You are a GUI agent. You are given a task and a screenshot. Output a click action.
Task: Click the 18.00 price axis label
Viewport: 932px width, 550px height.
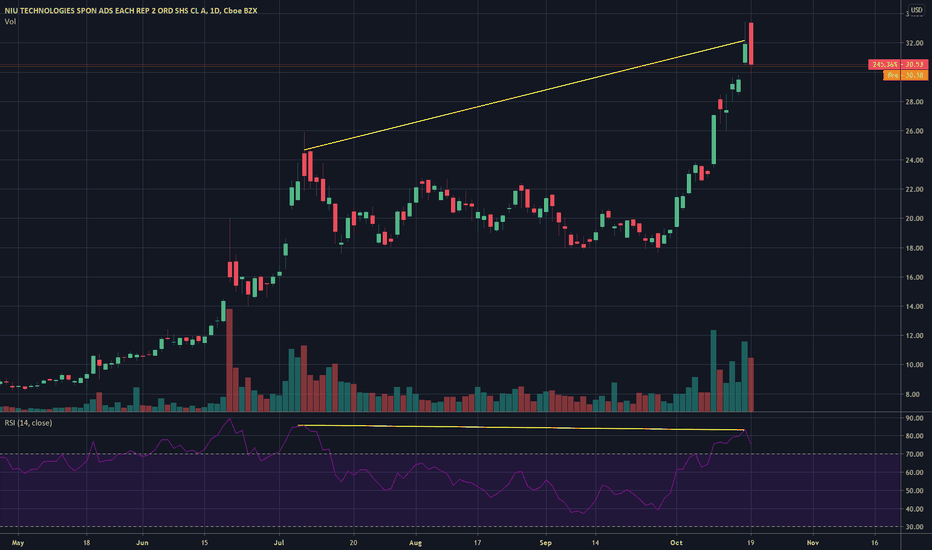coord(914,249)
